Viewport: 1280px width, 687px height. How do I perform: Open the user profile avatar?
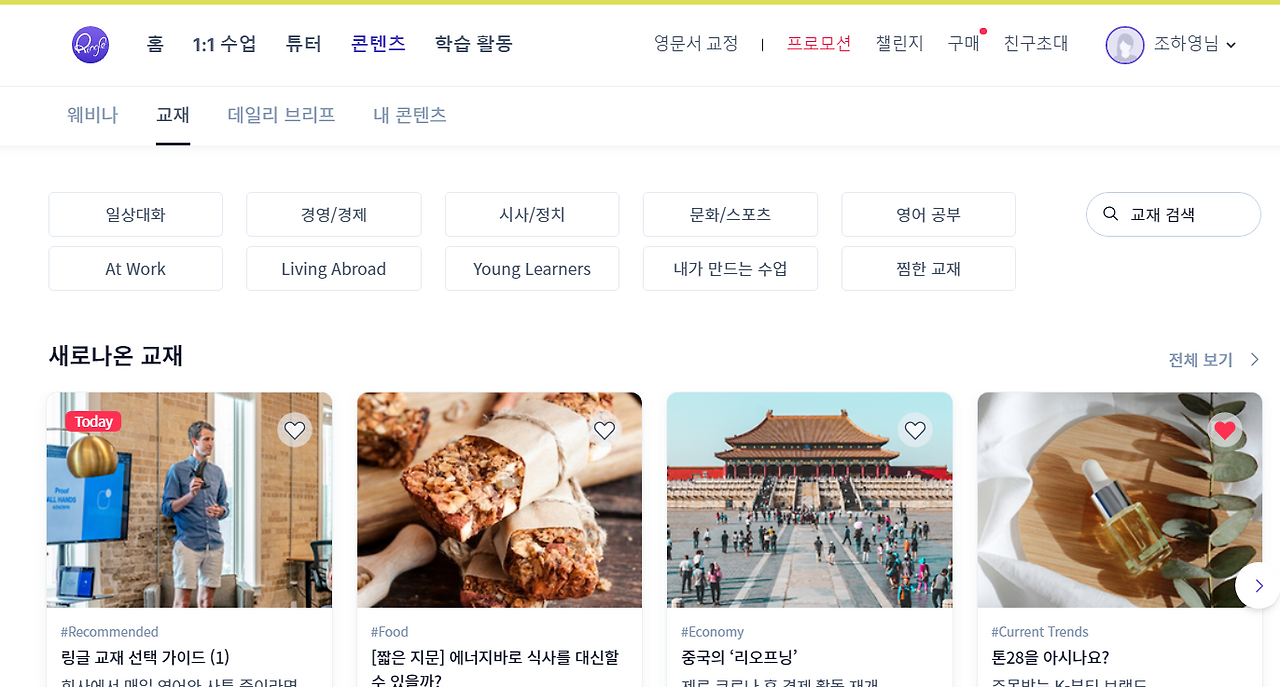point(1125,45)
